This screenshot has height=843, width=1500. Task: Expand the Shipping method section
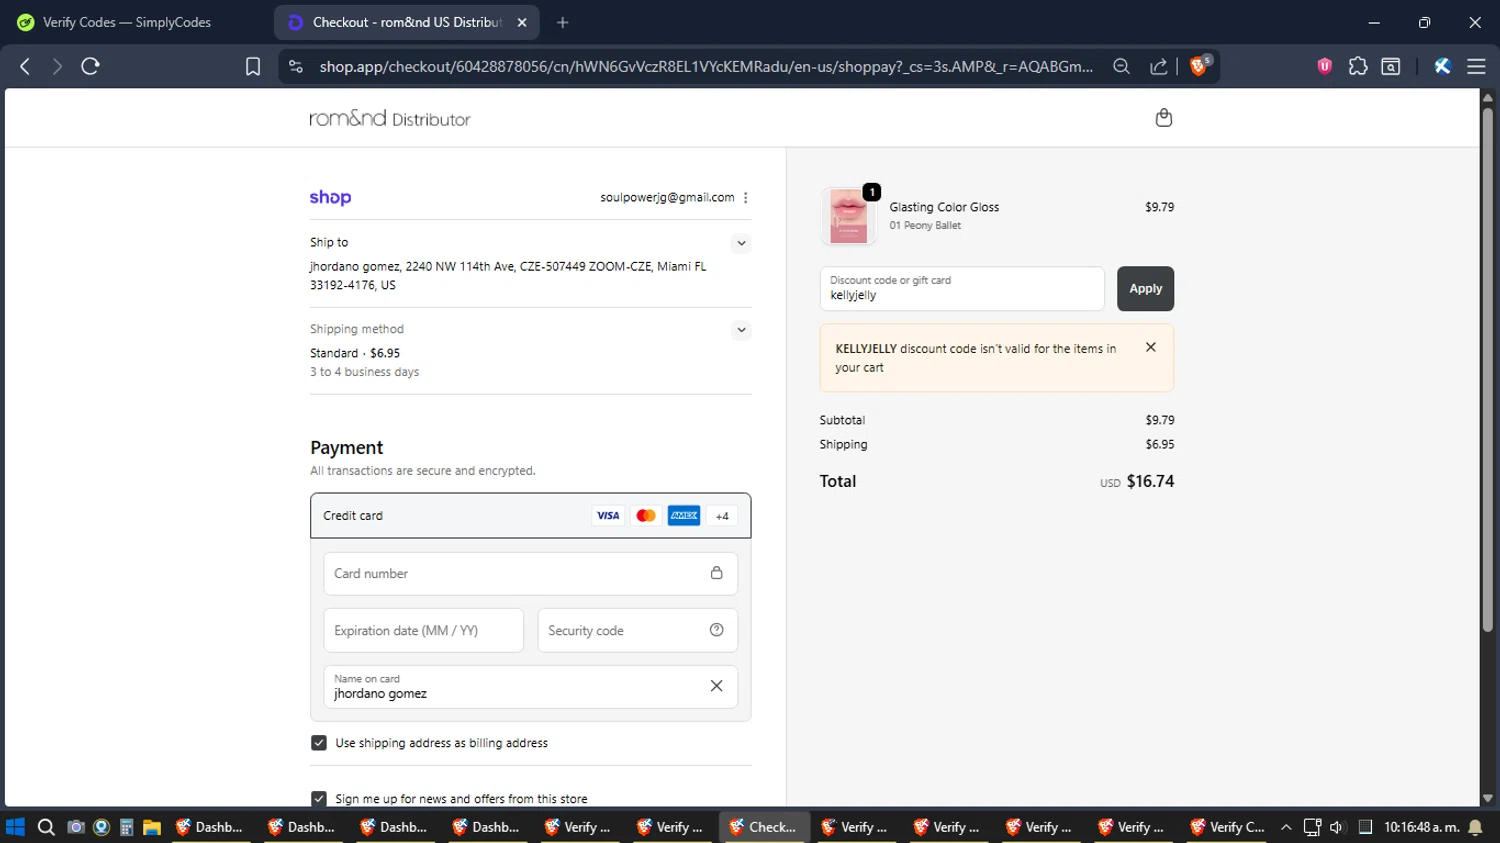[x=741, y=330]
